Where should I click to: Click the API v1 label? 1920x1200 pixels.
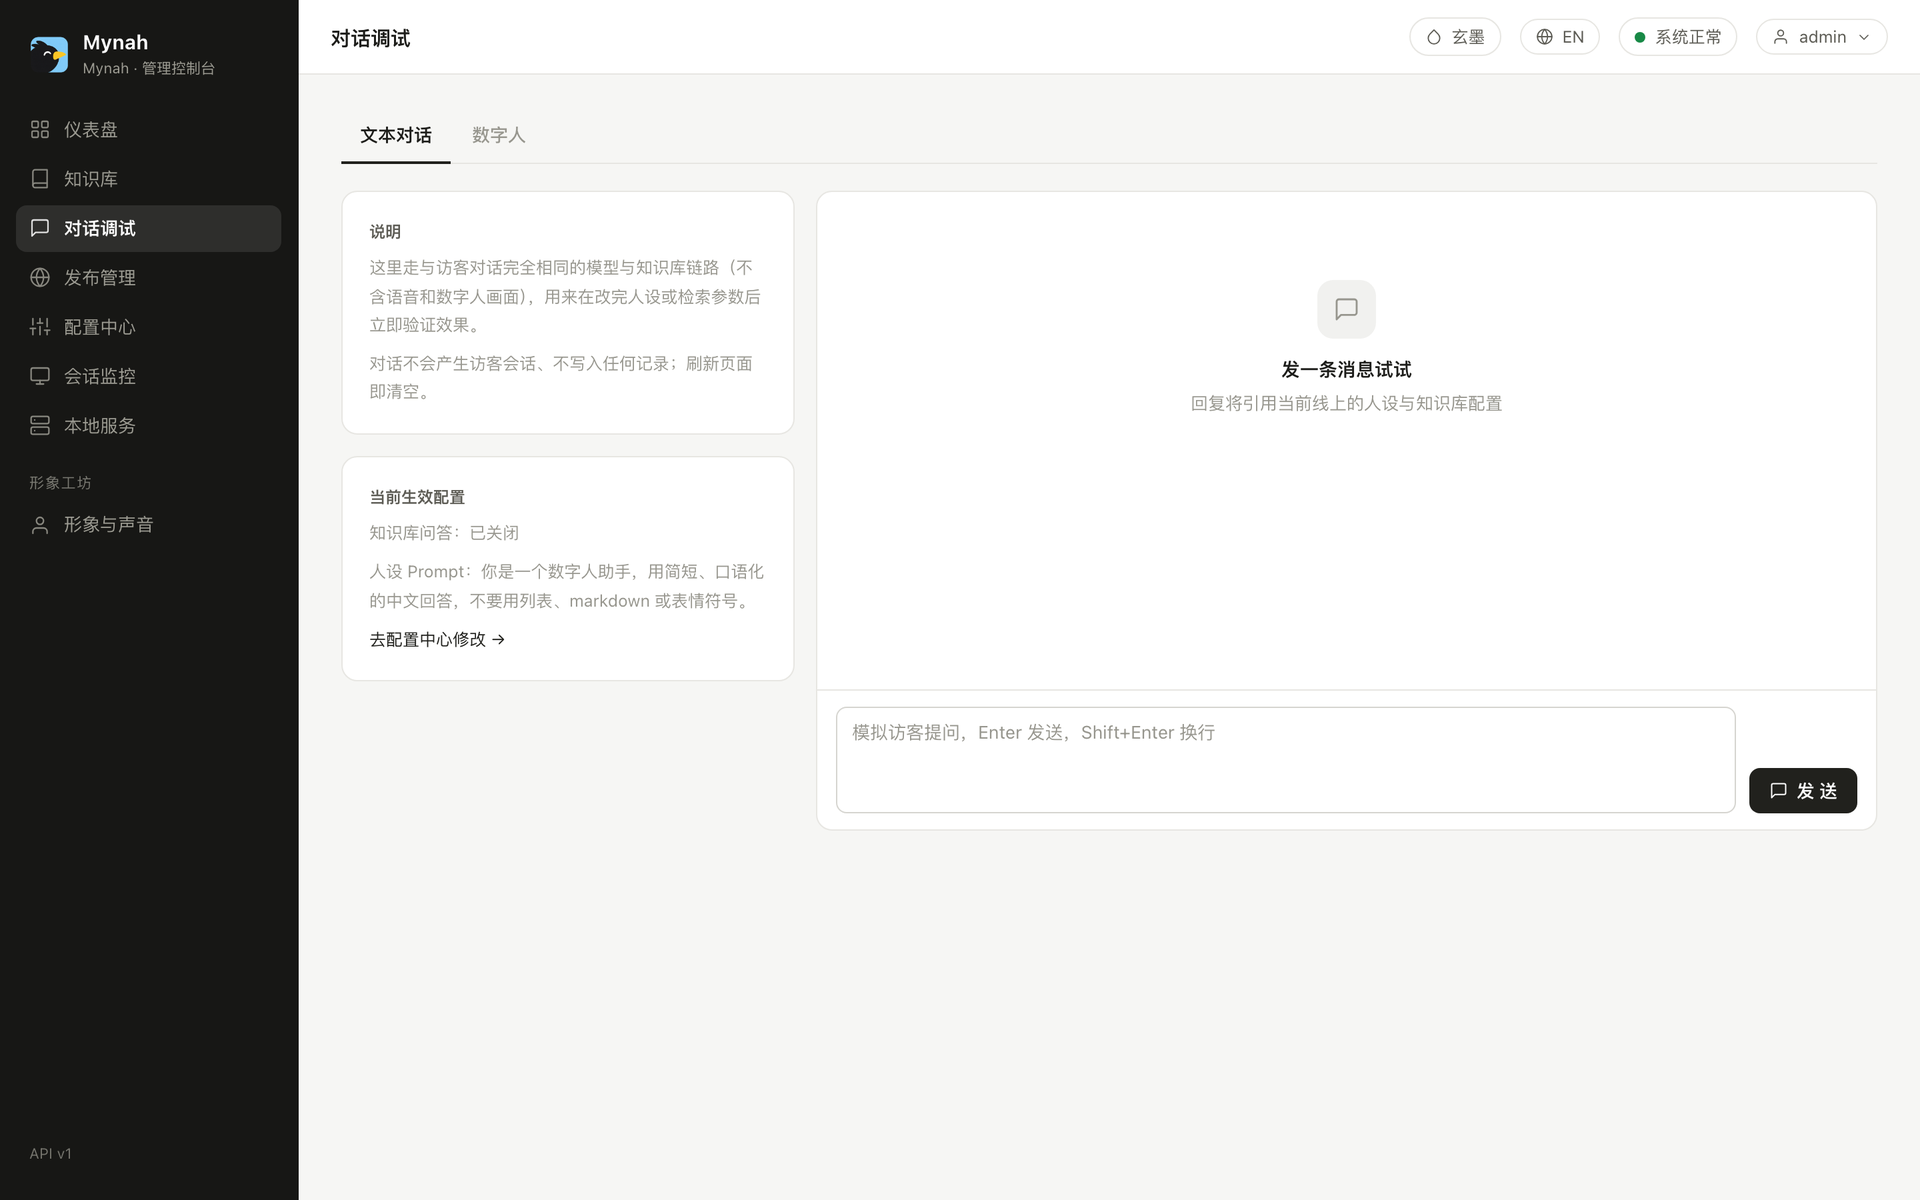click(50, 1153)
